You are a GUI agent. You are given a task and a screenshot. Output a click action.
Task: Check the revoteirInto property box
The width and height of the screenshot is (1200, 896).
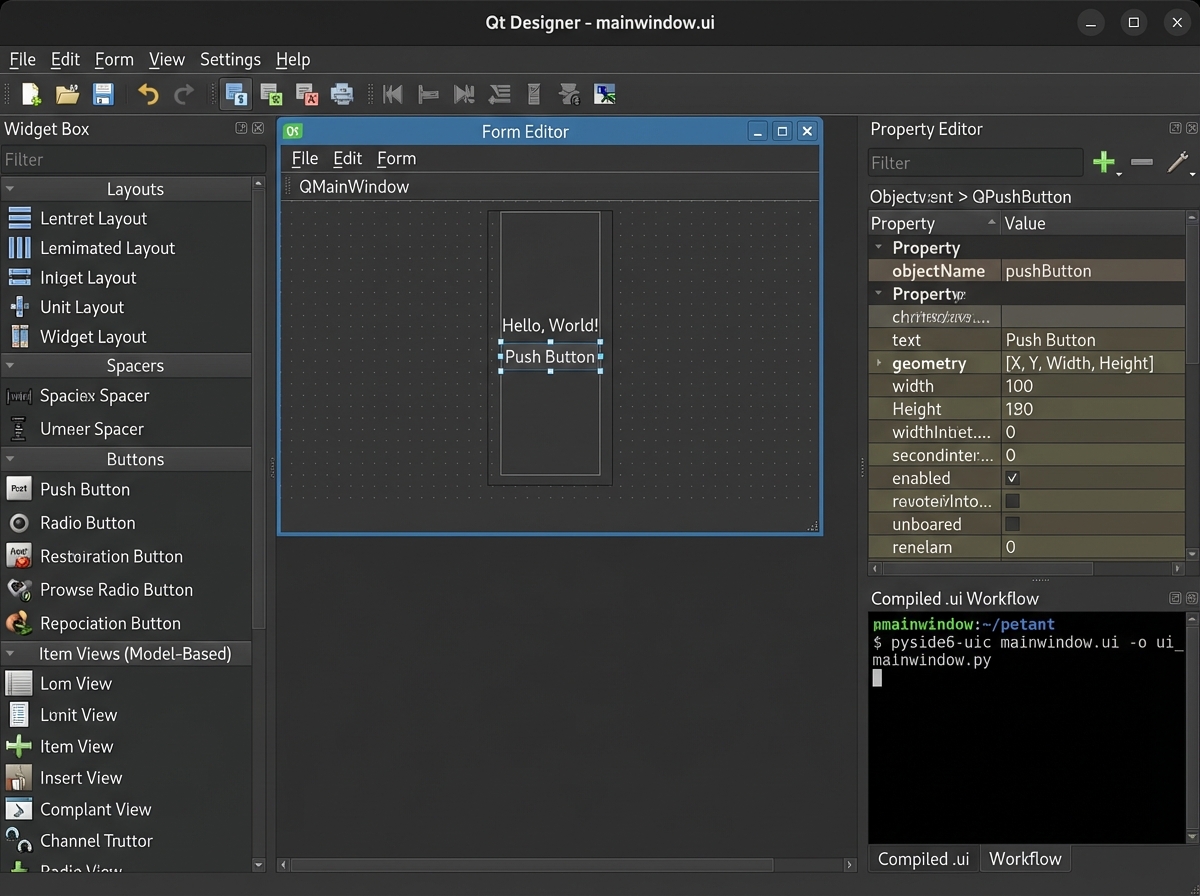1011,501
